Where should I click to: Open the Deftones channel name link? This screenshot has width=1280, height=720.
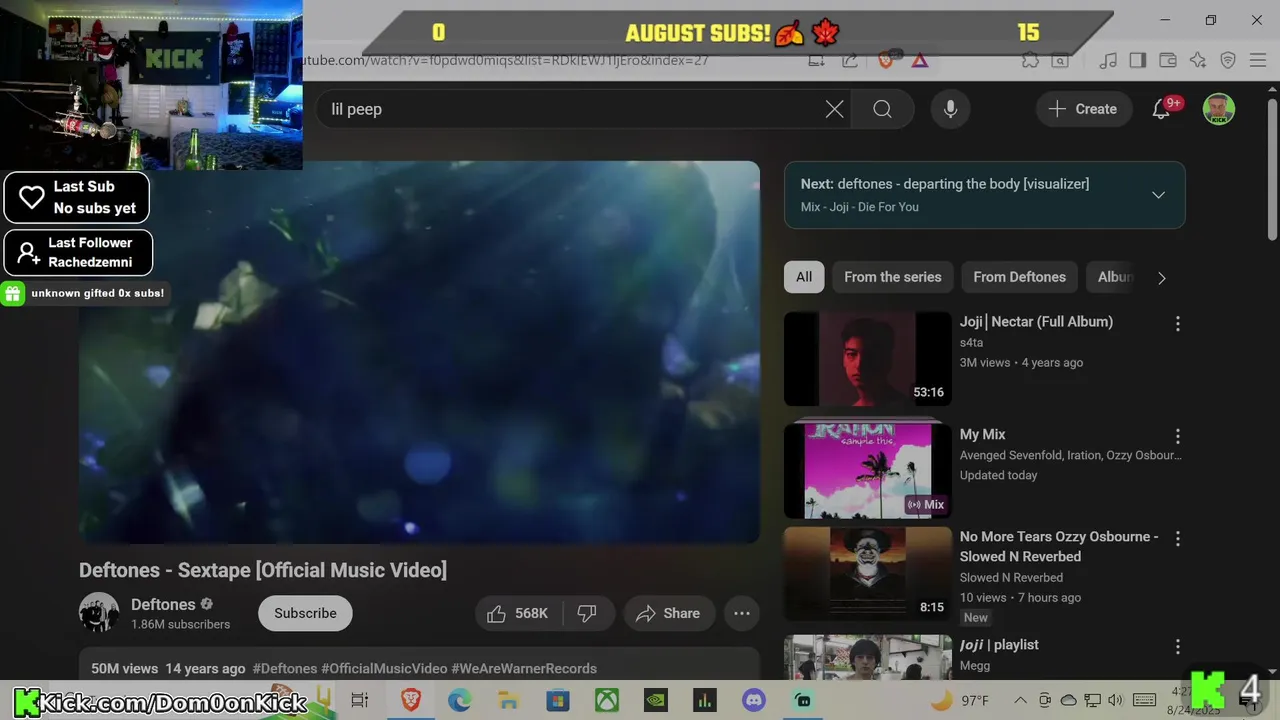(163, 604)
